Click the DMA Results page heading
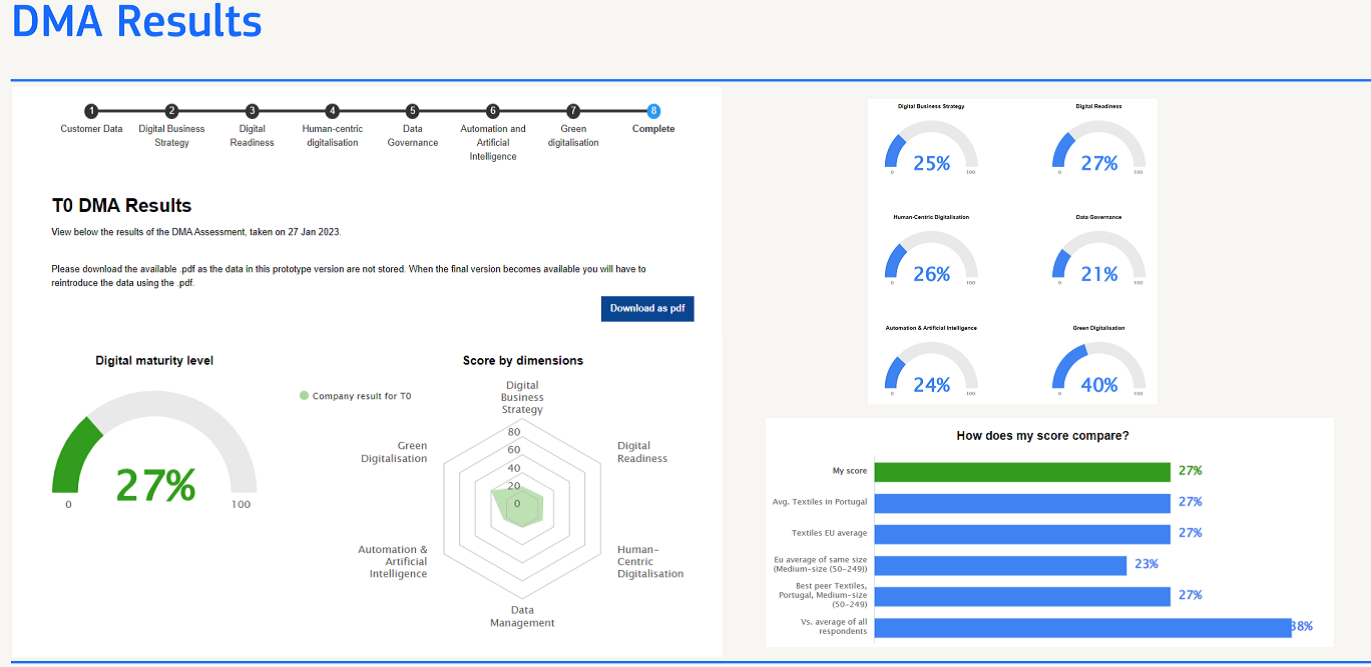 coord(137,22)
